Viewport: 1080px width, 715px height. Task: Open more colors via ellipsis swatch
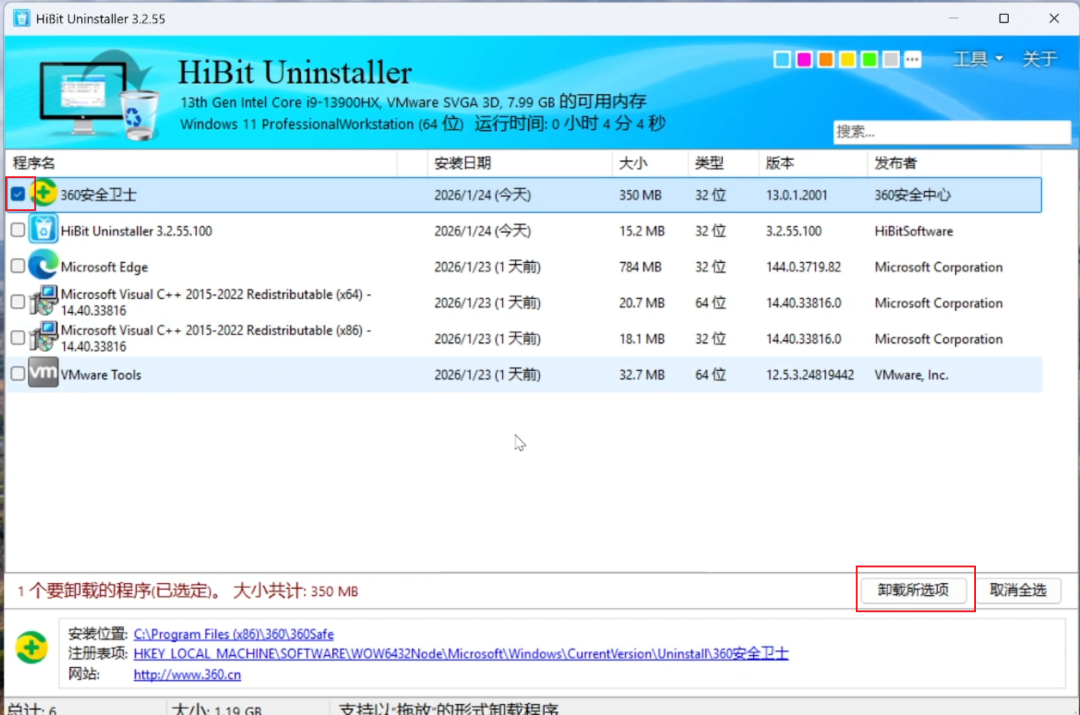pyautogui.click(x=913, y=59)
